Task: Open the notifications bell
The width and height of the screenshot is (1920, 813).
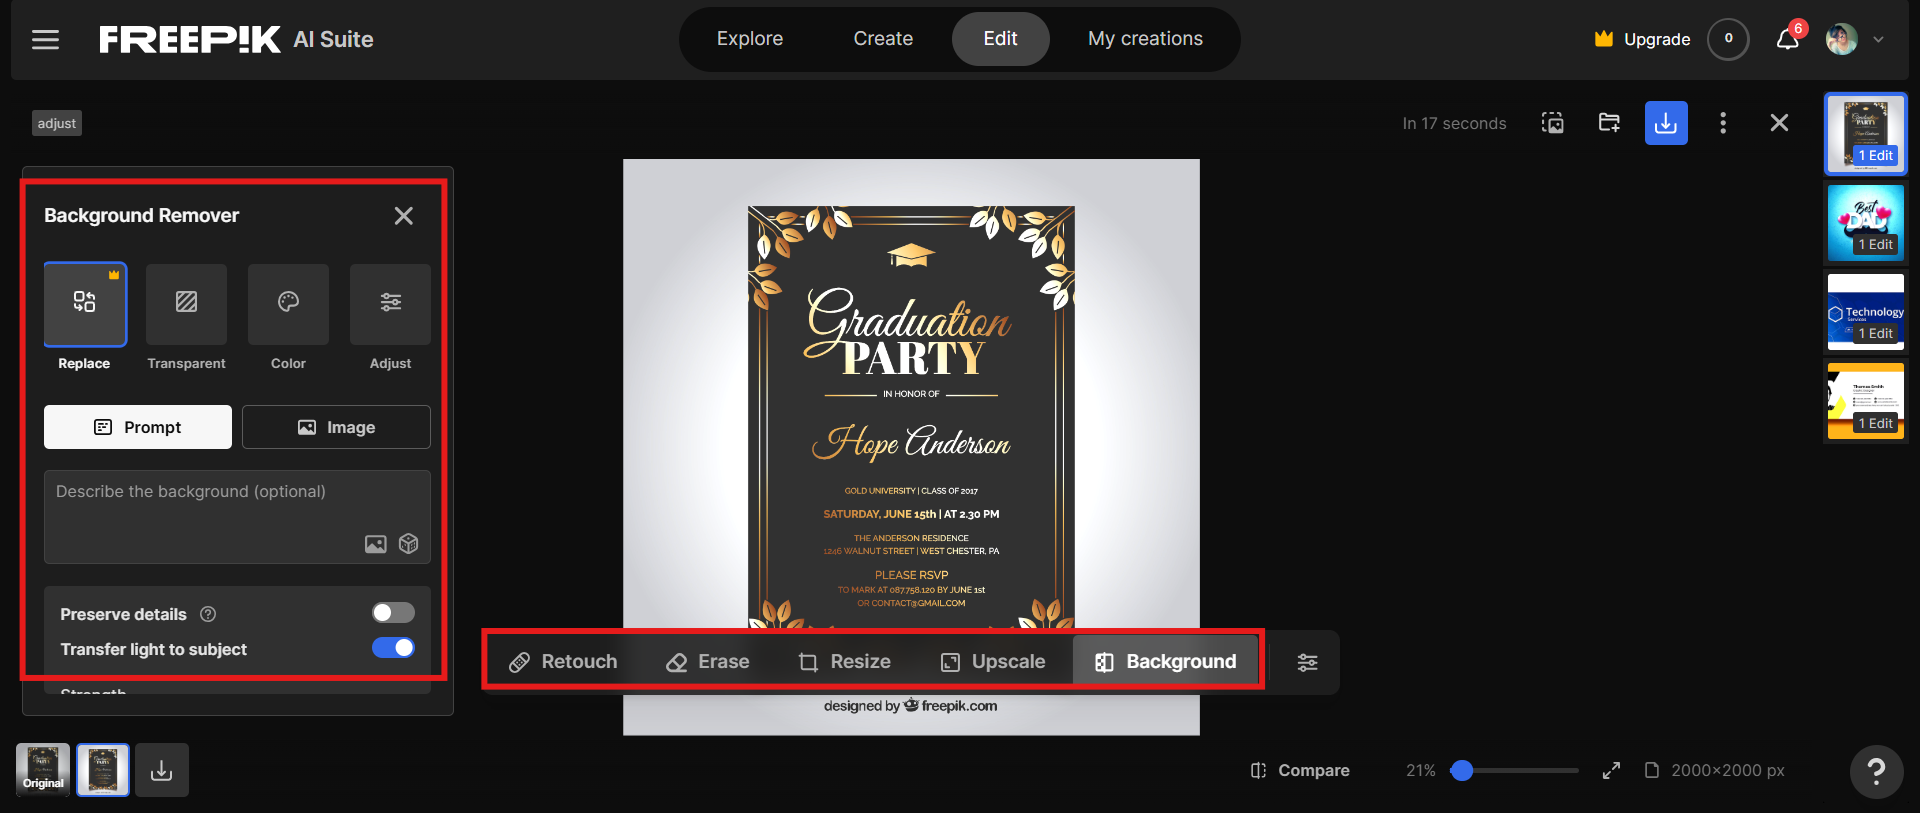Action: pyautogui.click(x=1788, y=39)
